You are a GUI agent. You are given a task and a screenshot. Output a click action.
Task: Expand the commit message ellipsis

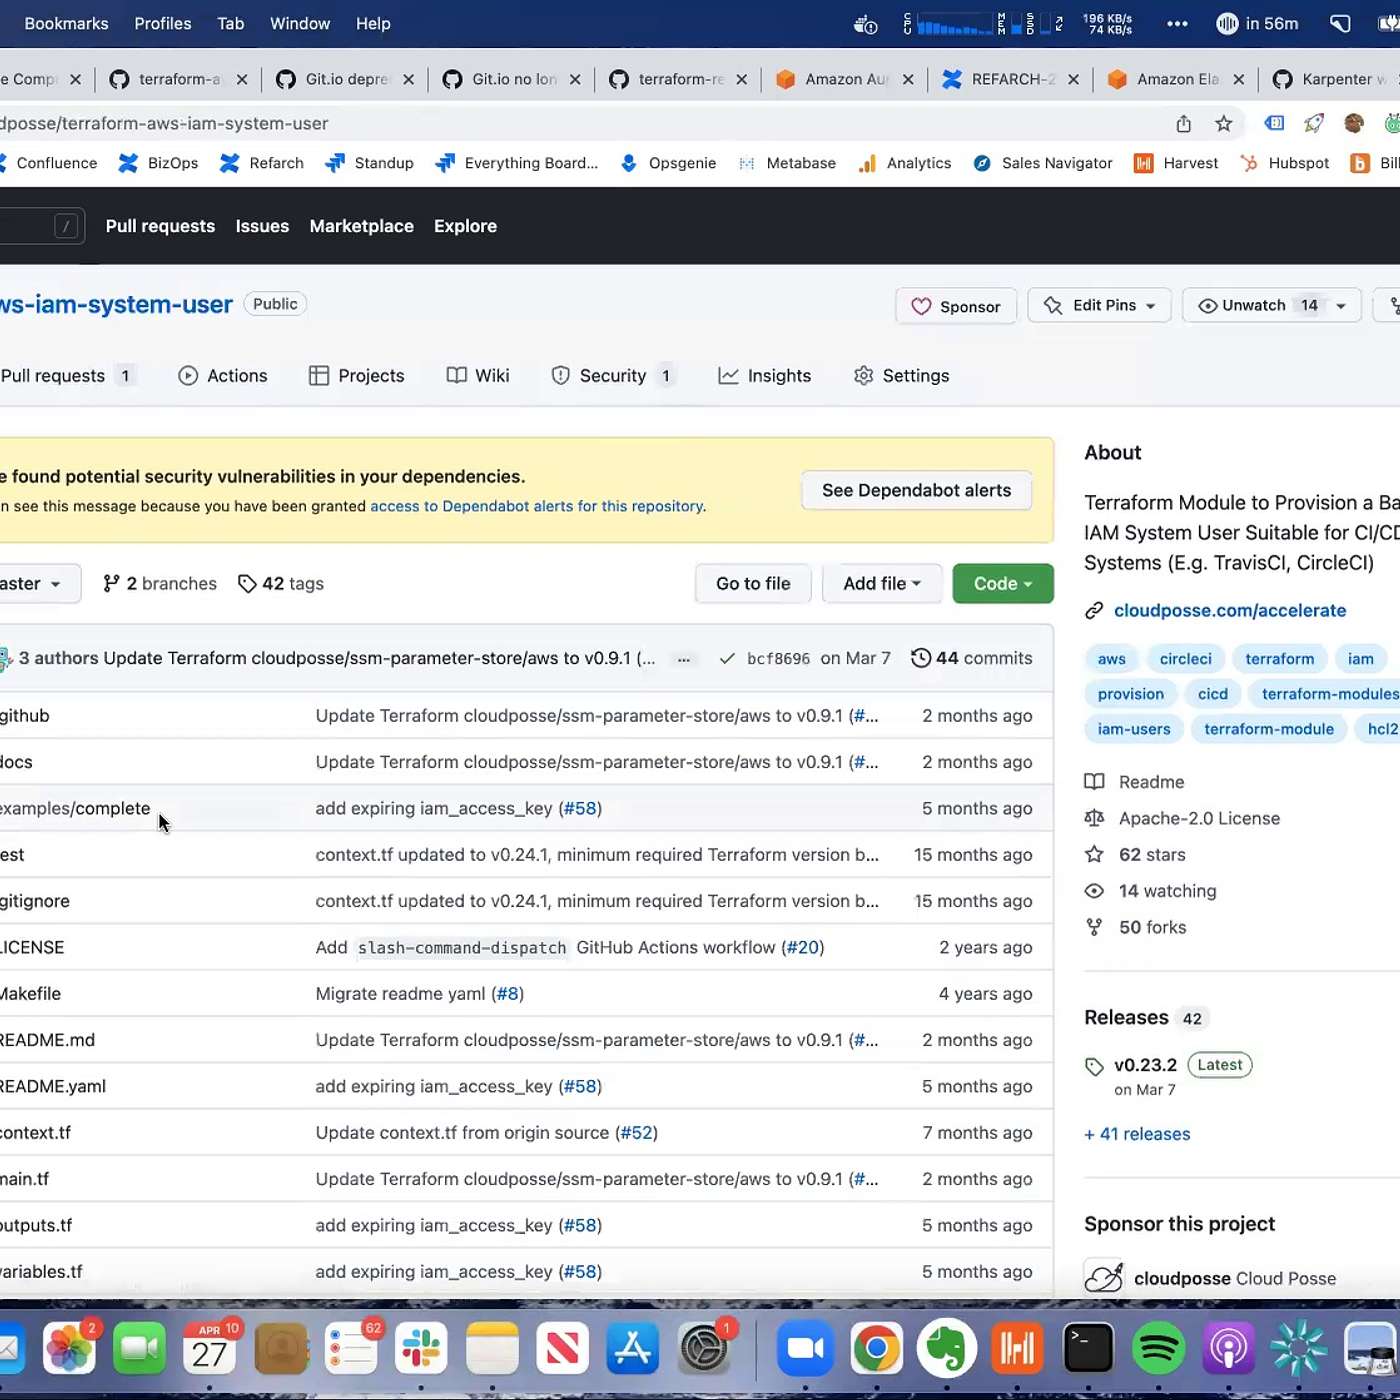point(683,659)
